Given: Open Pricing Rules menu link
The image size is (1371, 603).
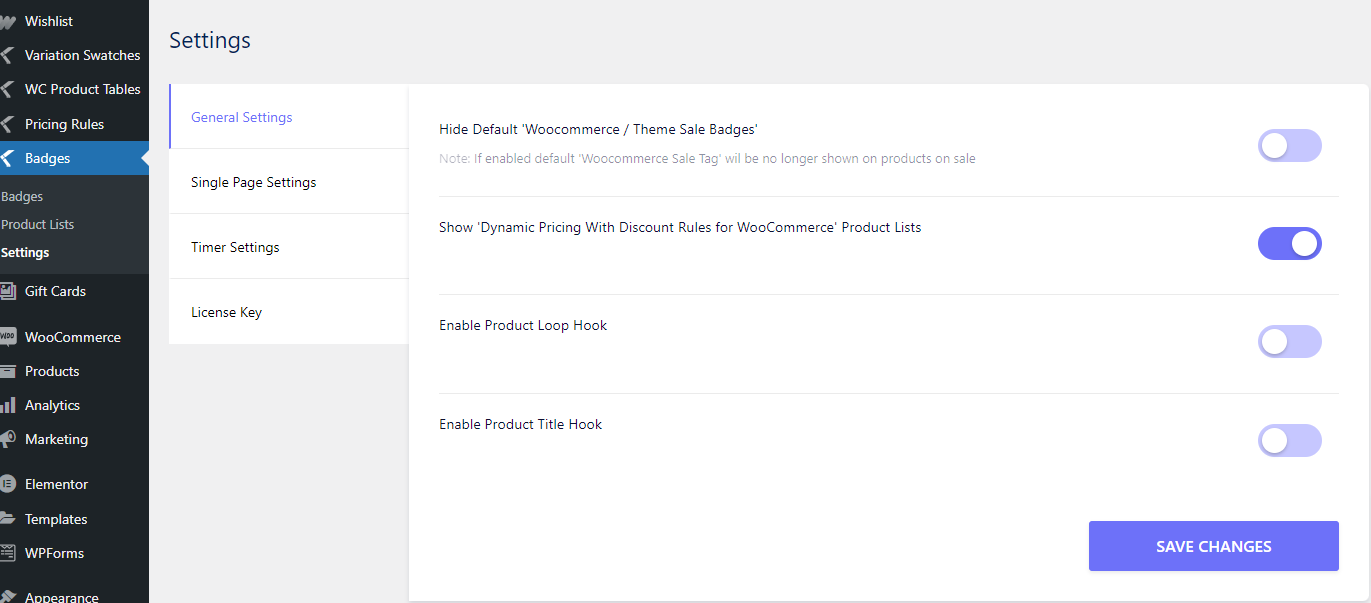Looking at the screenshot, I should 64,124.
